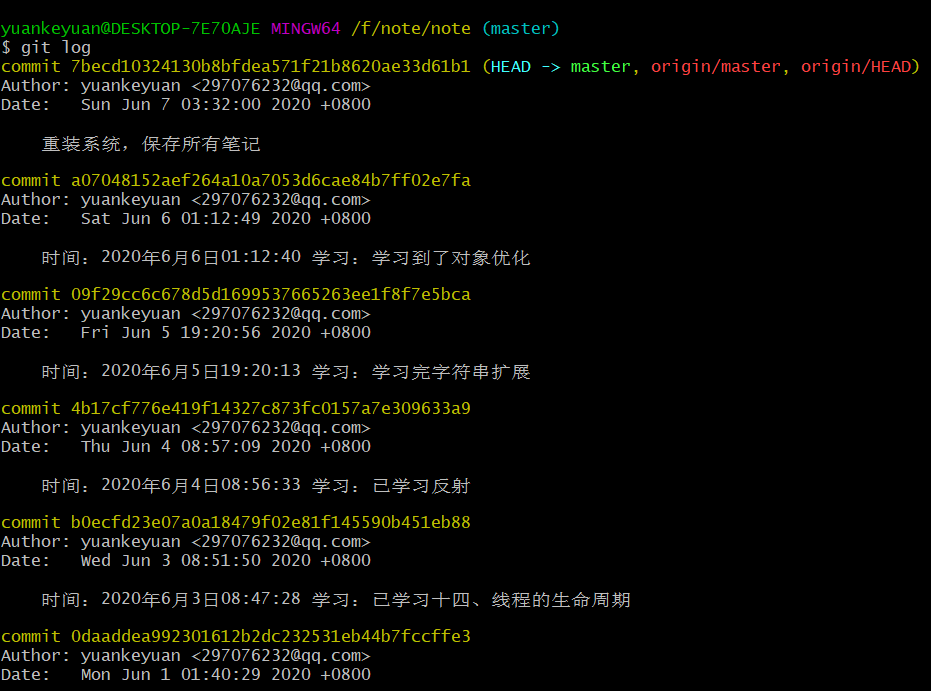
Task: Click Author line under commit 09f29cc6
Action: 185,313
